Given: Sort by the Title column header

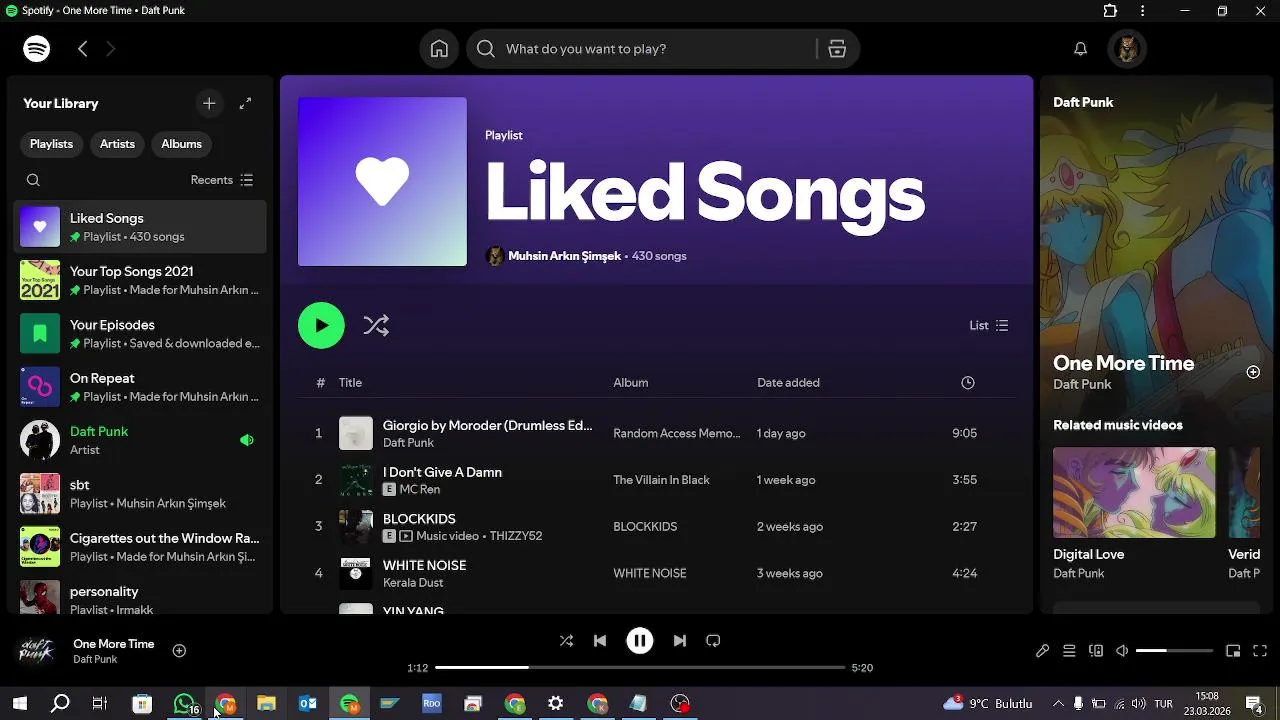Looking at the screenshot, I should [x=350, y=383].
